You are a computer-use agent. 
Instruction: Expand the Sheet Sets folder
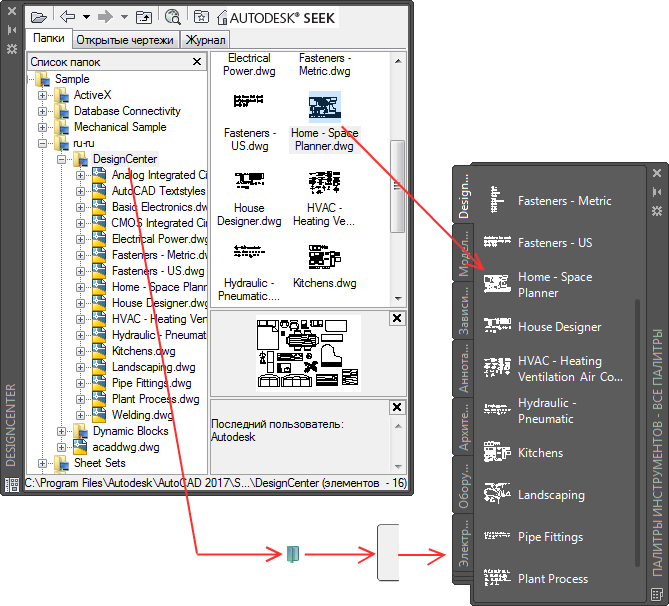coord(42,463)
